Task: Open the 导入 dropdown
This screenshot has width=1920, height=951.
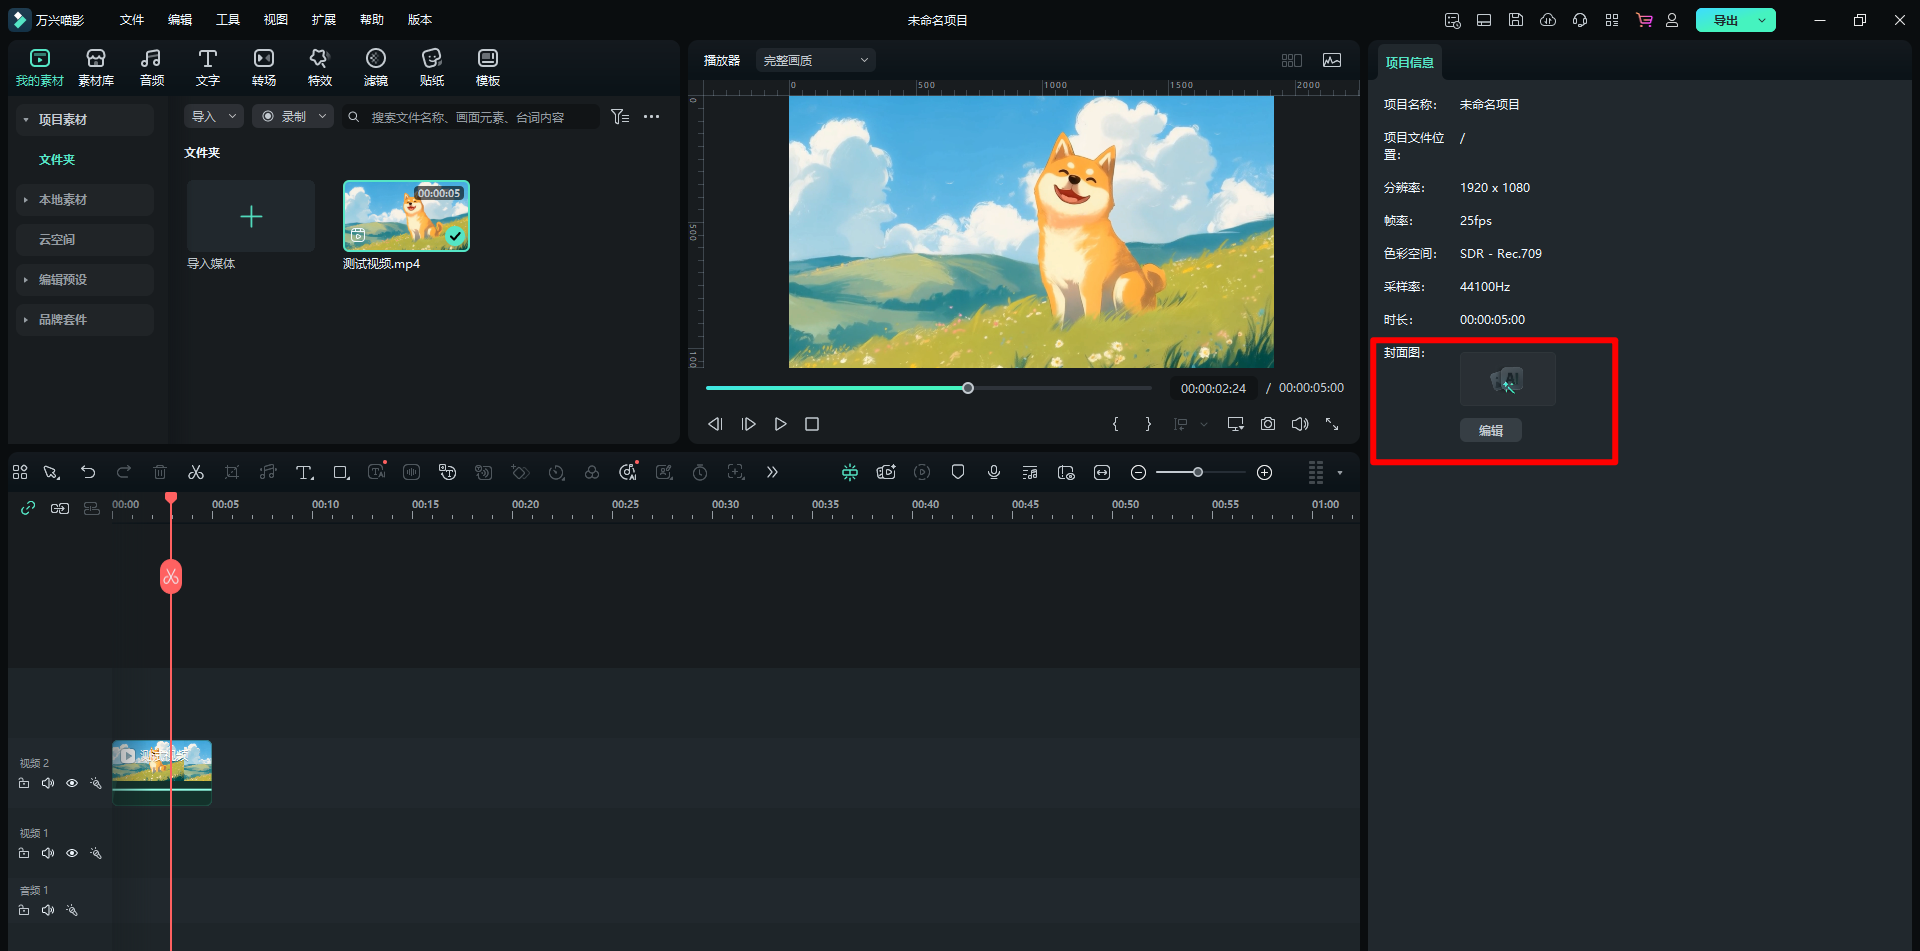Action: click(x=214, y=117)
